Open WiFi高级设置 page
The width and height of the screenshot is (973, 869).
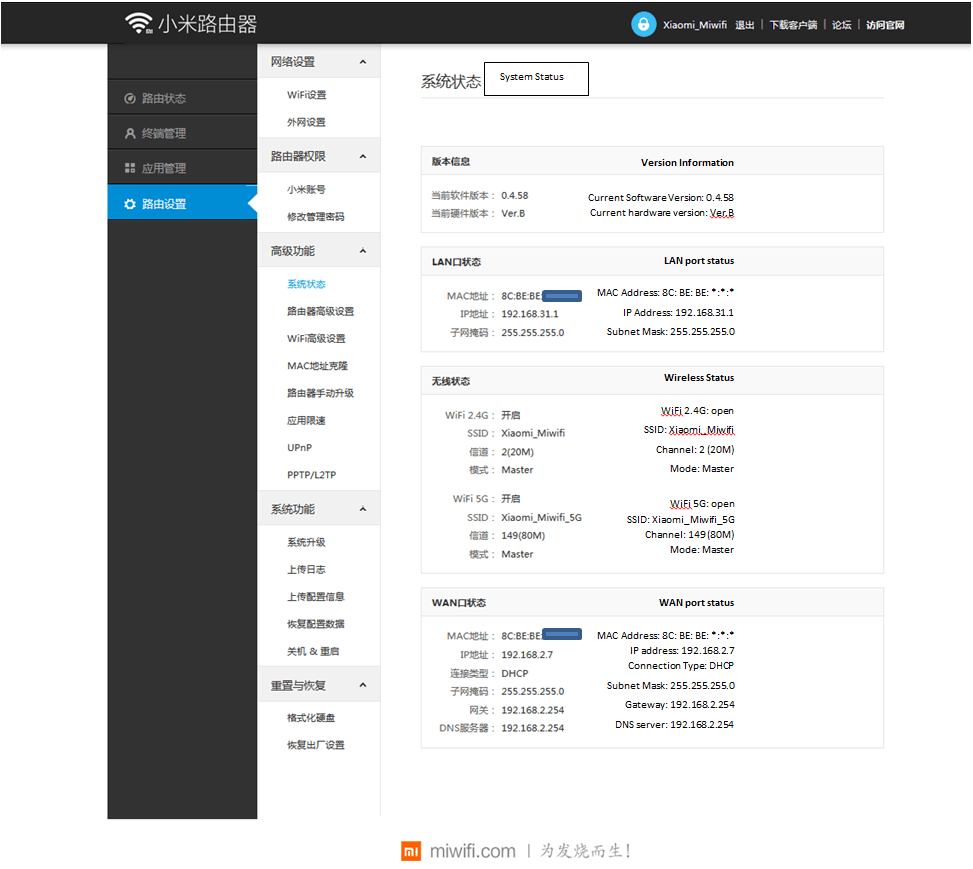(x=316, y=338)
